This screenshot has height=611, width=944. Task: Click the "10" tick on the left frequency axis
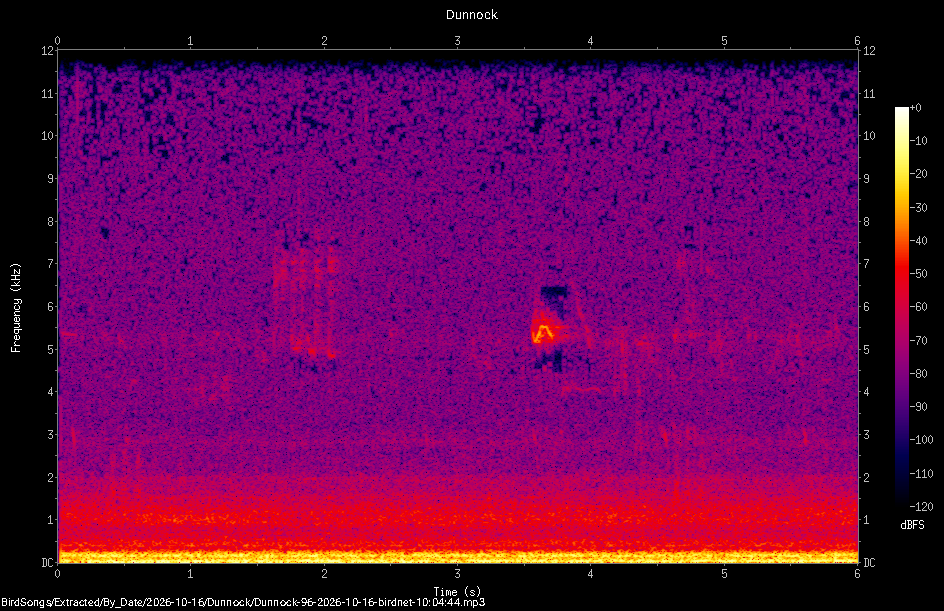47,136
